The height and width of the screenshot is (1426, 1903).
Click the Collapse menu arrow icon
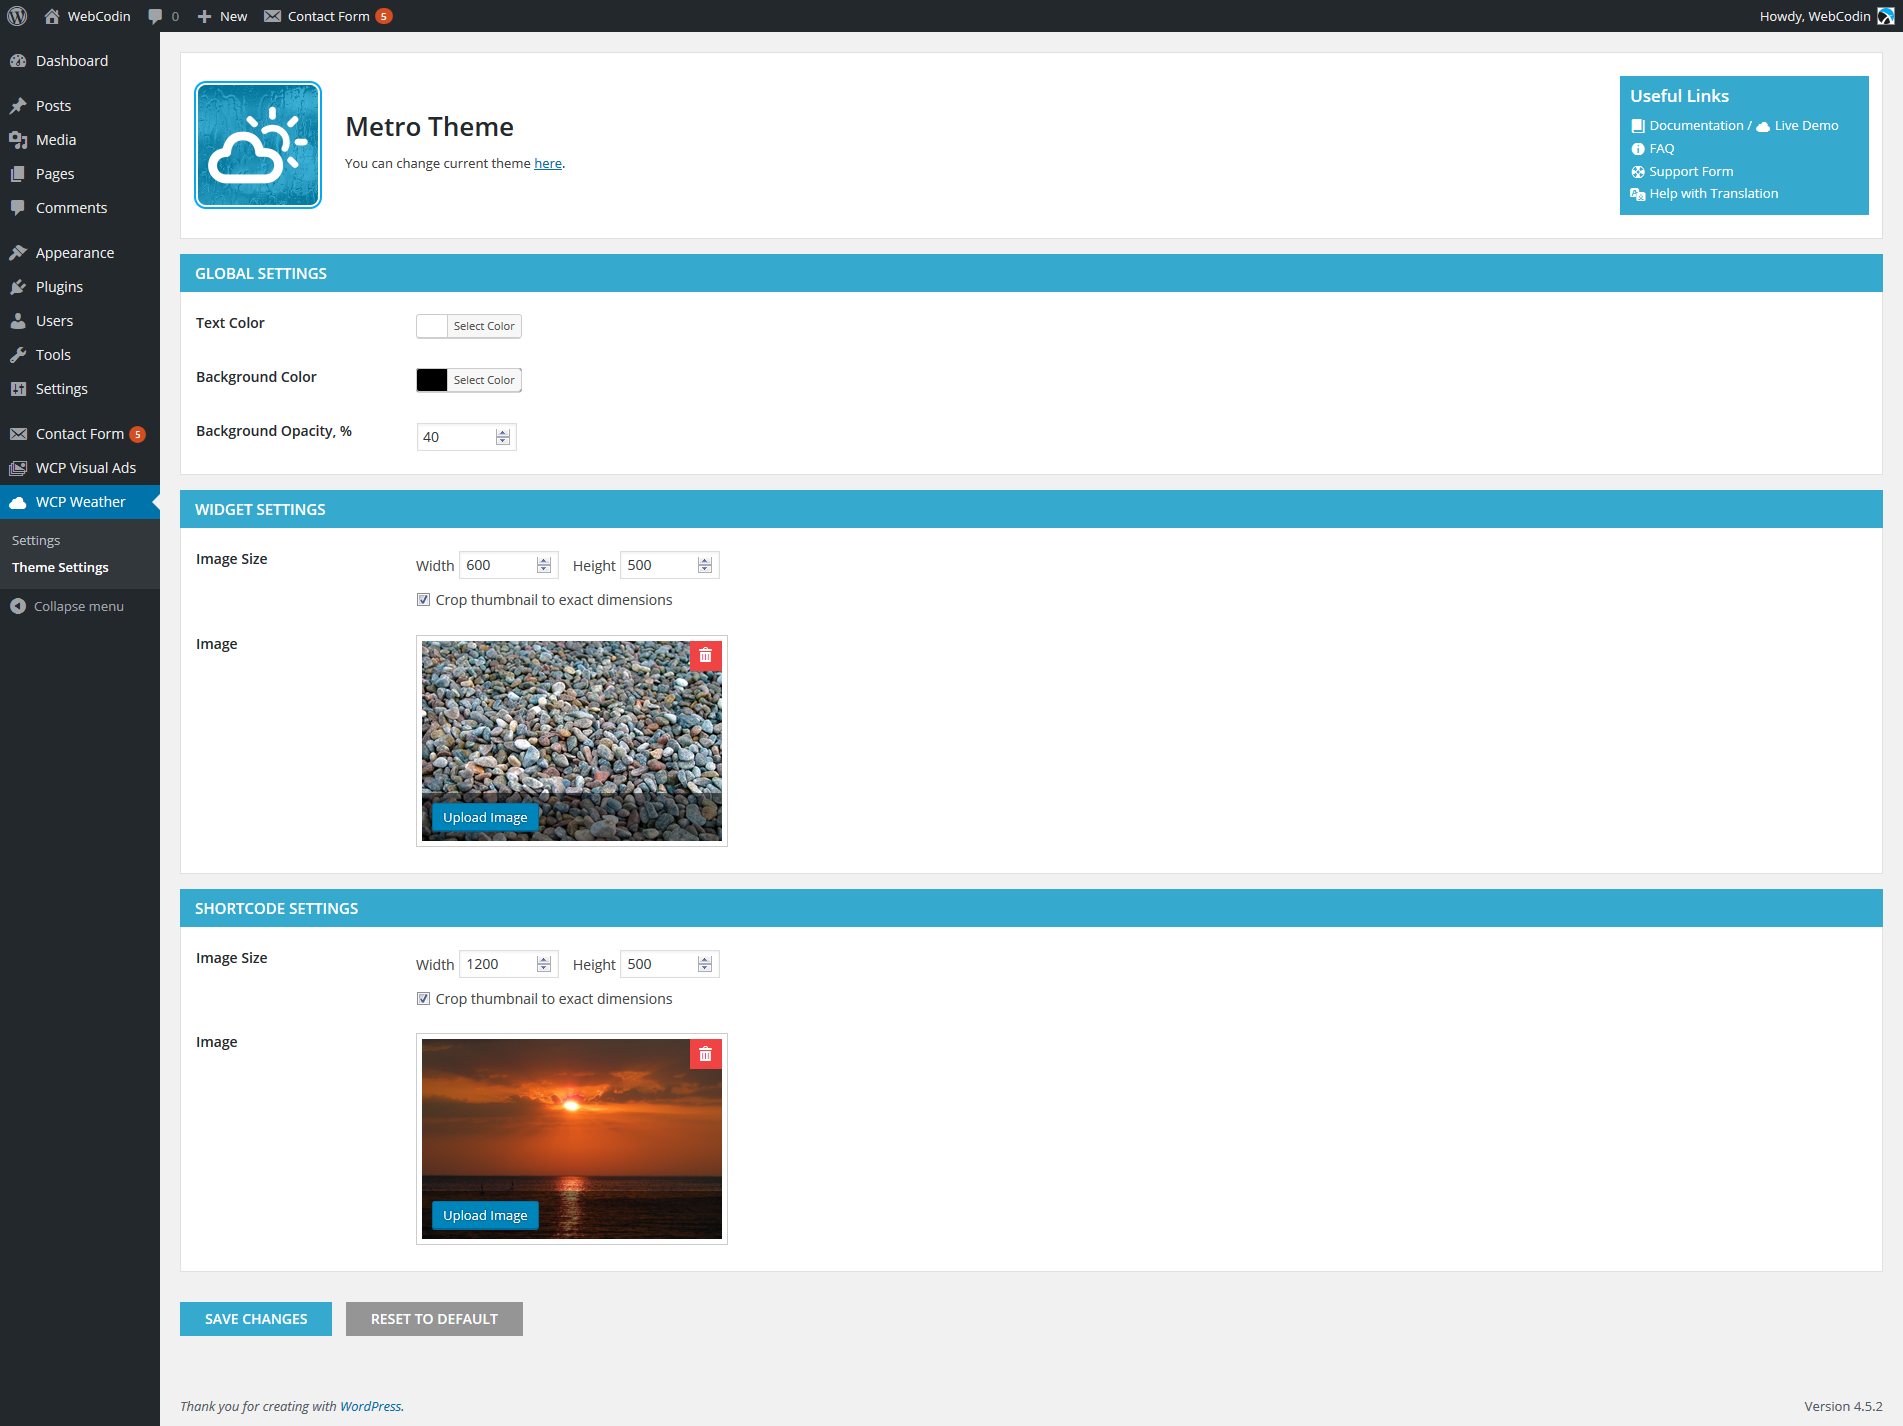click(18, 606)
